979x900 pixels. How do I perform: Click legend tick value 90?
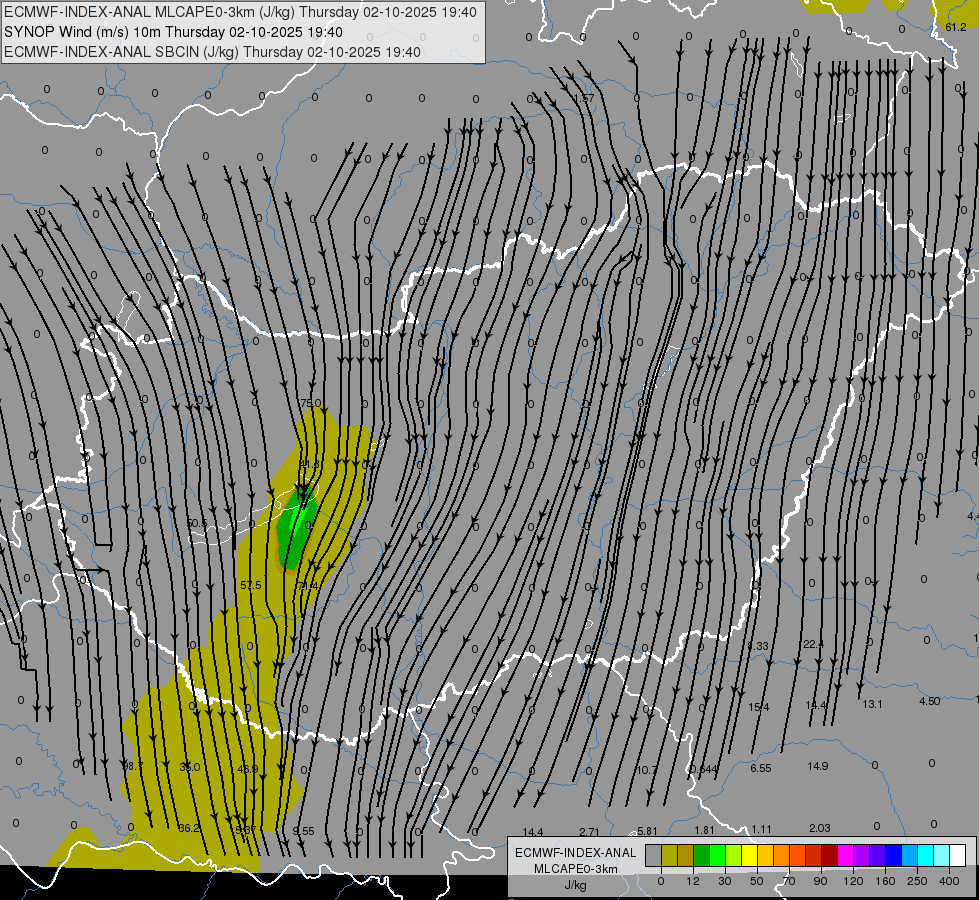(x=821, y=881)
